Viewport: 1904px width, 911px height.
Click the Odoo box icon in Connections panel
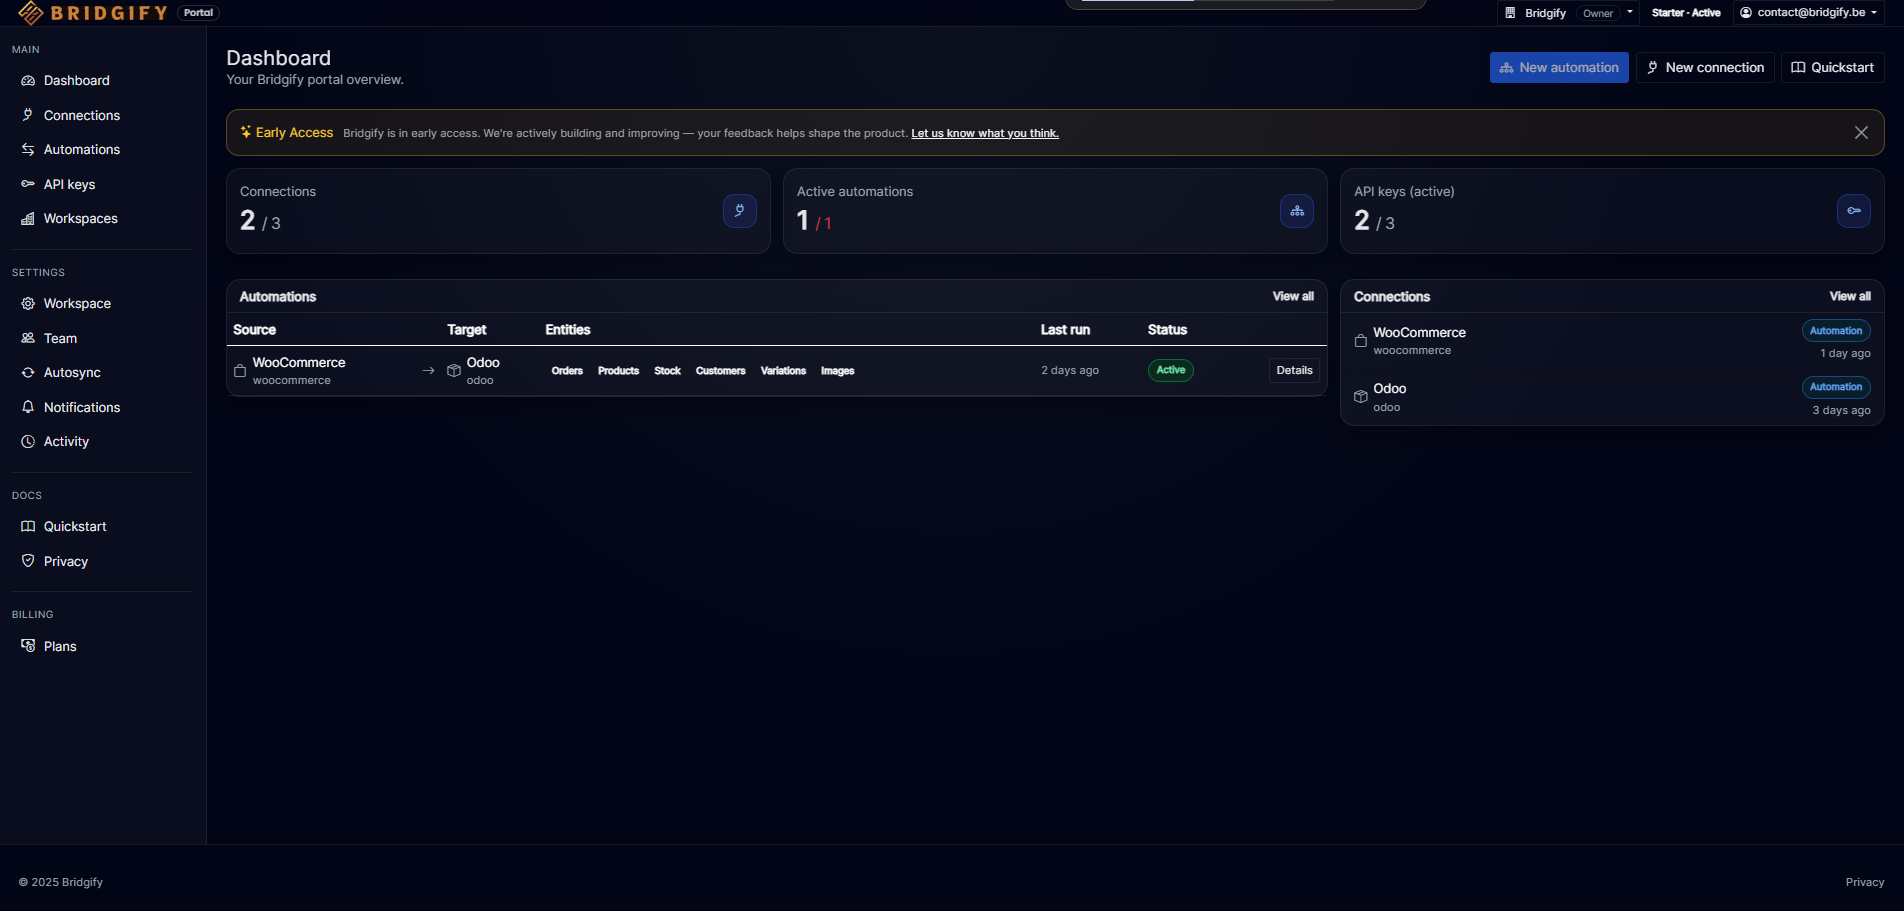pyautogui.click(x=1360, y=397)
